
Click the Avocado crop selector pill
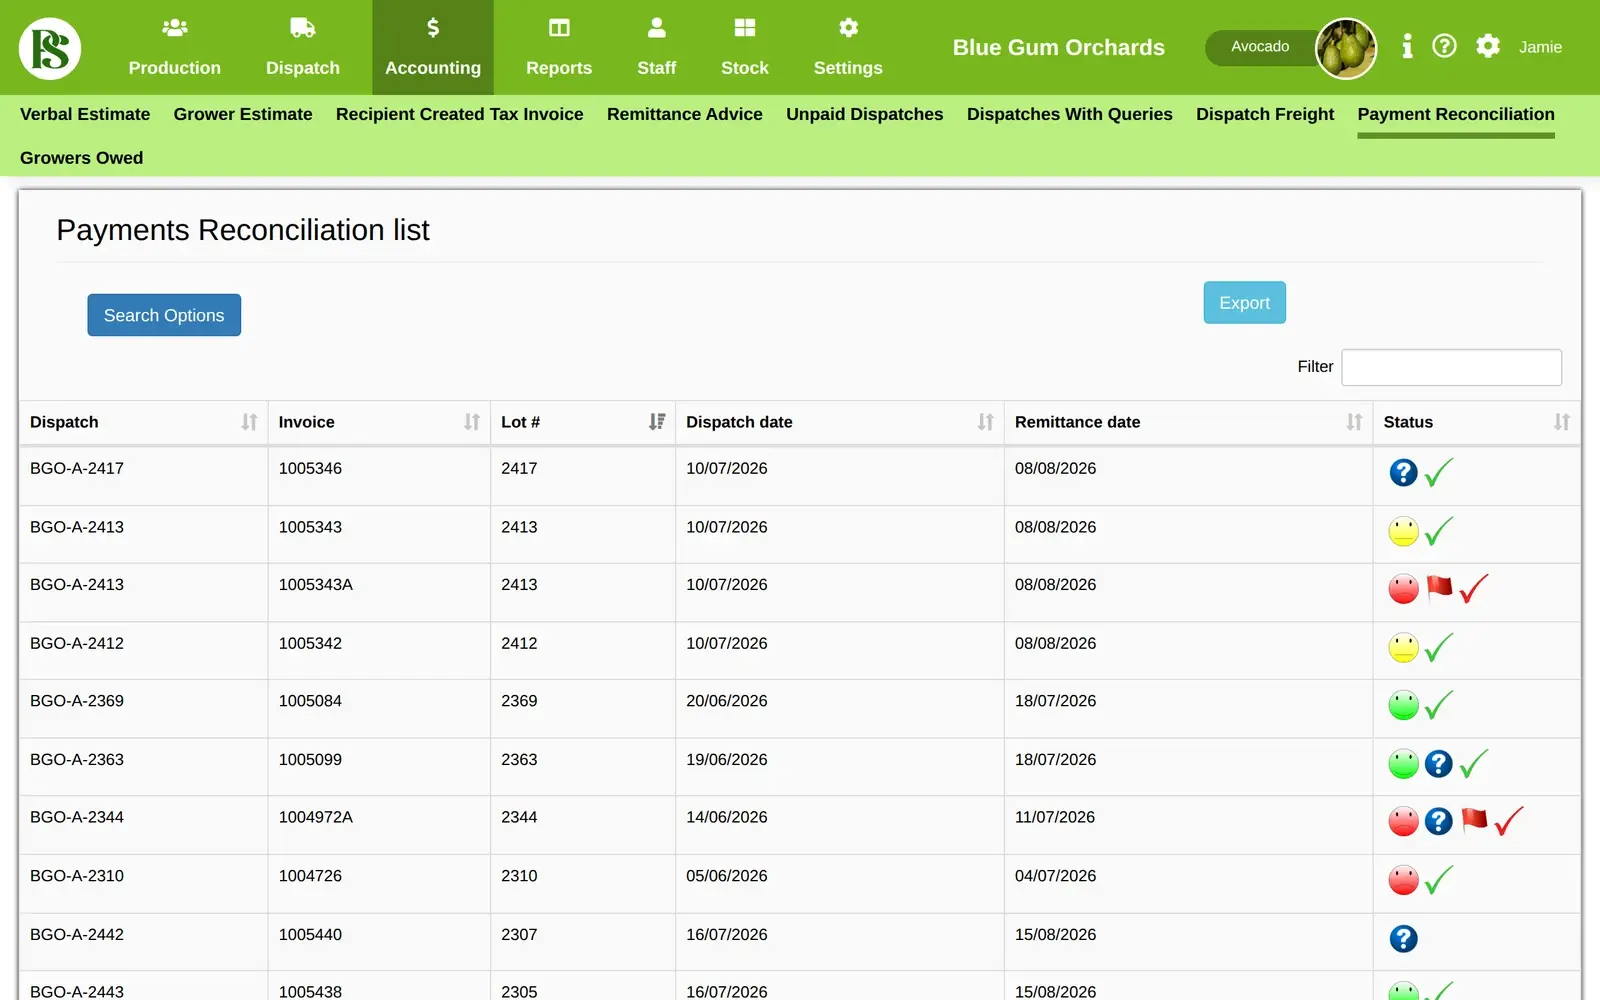(1260, 47)
